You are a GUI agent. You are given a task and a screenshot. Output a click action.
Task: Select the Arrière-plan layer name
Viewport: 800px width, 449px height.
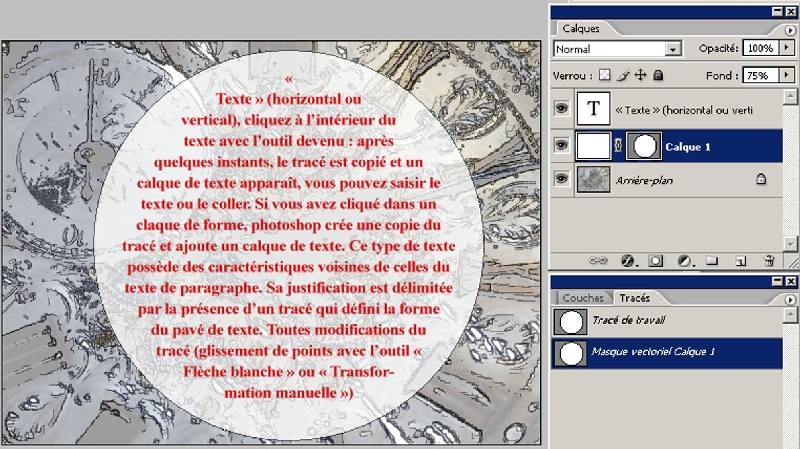[x=644, y=180]
